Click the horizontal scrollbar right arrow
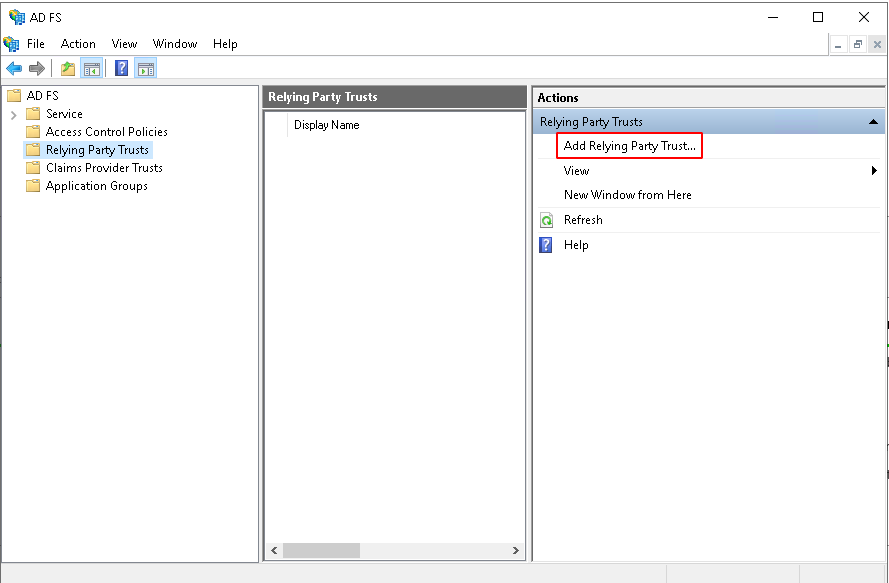This screenshot has height=583, width=889. pos(516,551)
